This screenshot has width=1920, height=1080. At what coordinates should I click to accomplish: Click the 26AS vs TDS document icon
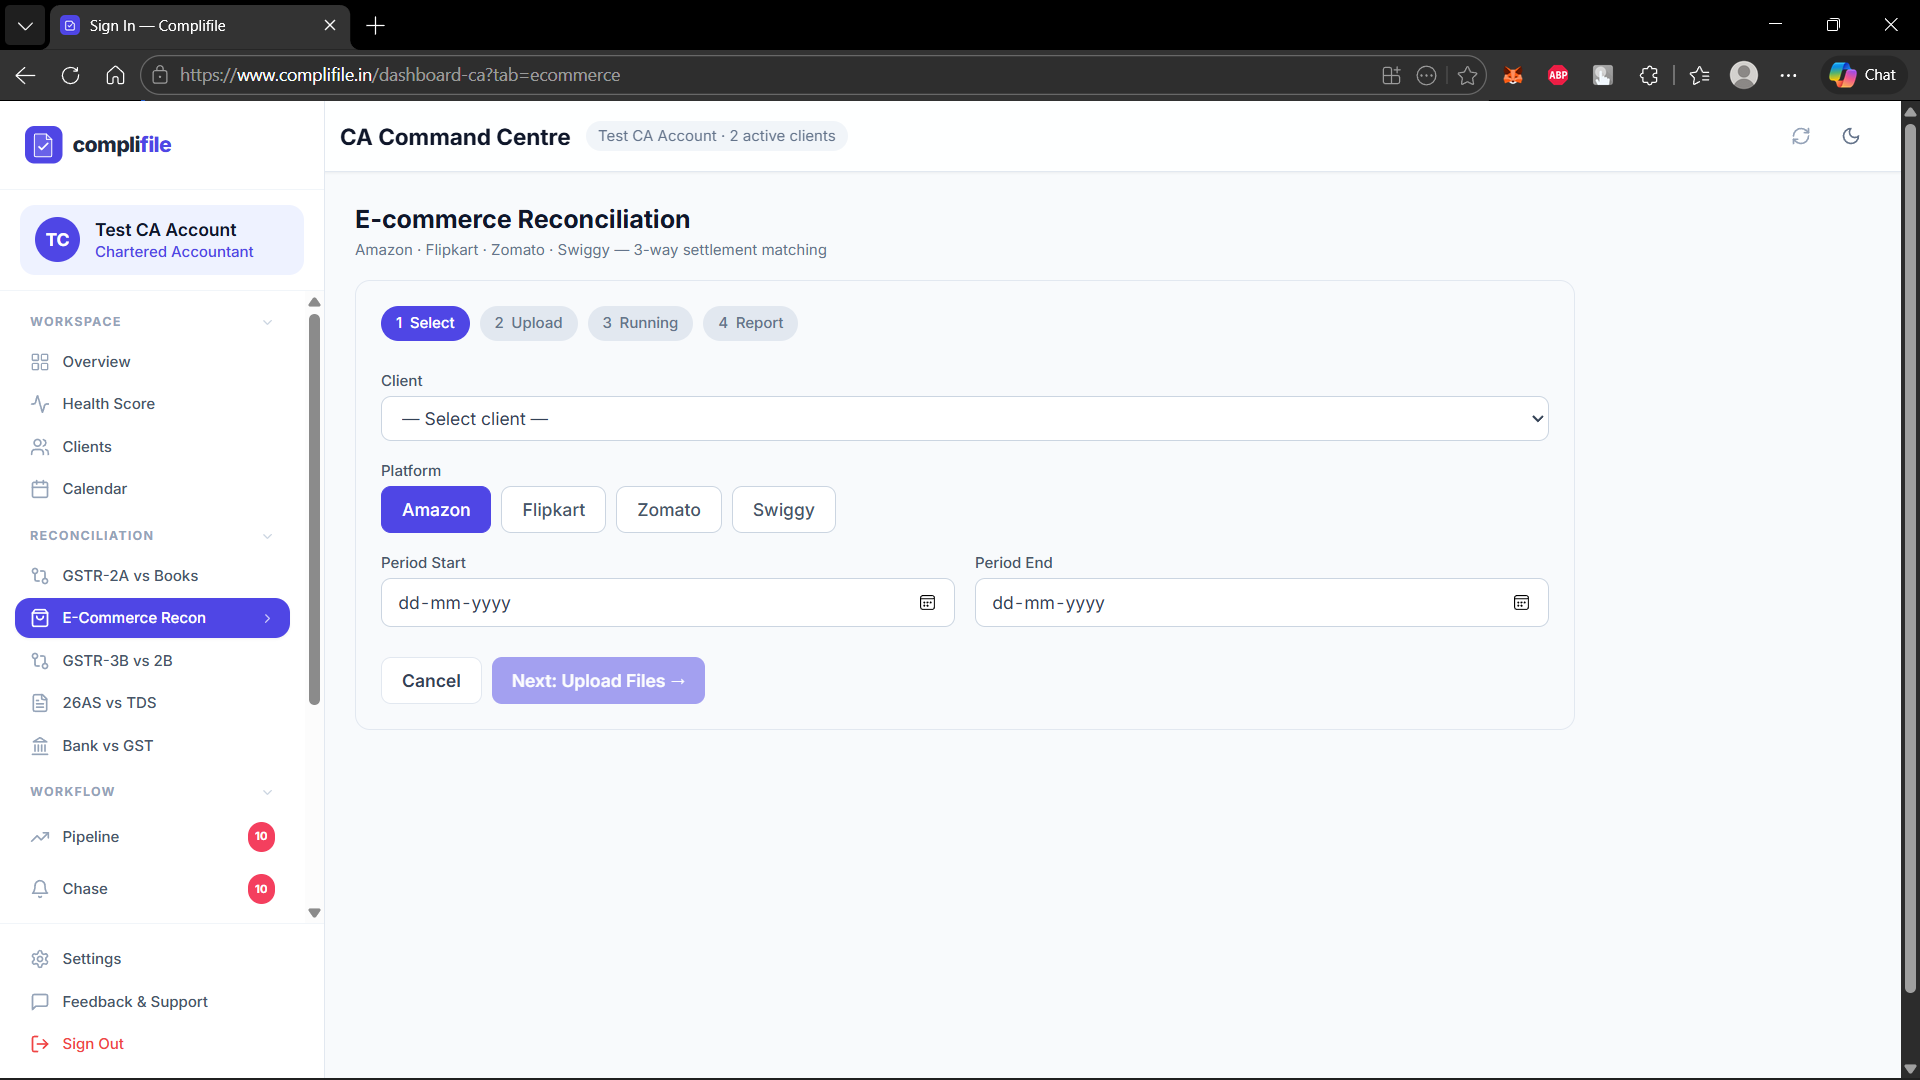(40, 703)
